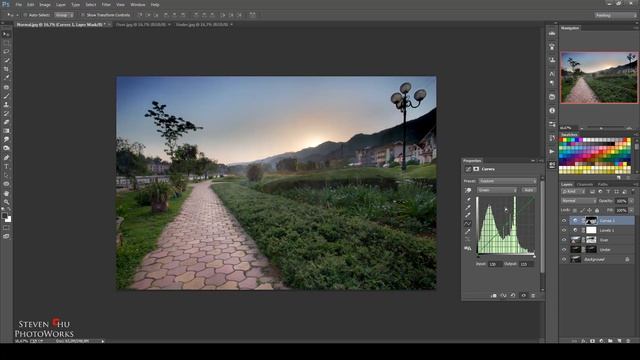Click the Curves 1 layer mask thumbnail
The height and width of the screenshot is (360, 640).
coord(591,220)
